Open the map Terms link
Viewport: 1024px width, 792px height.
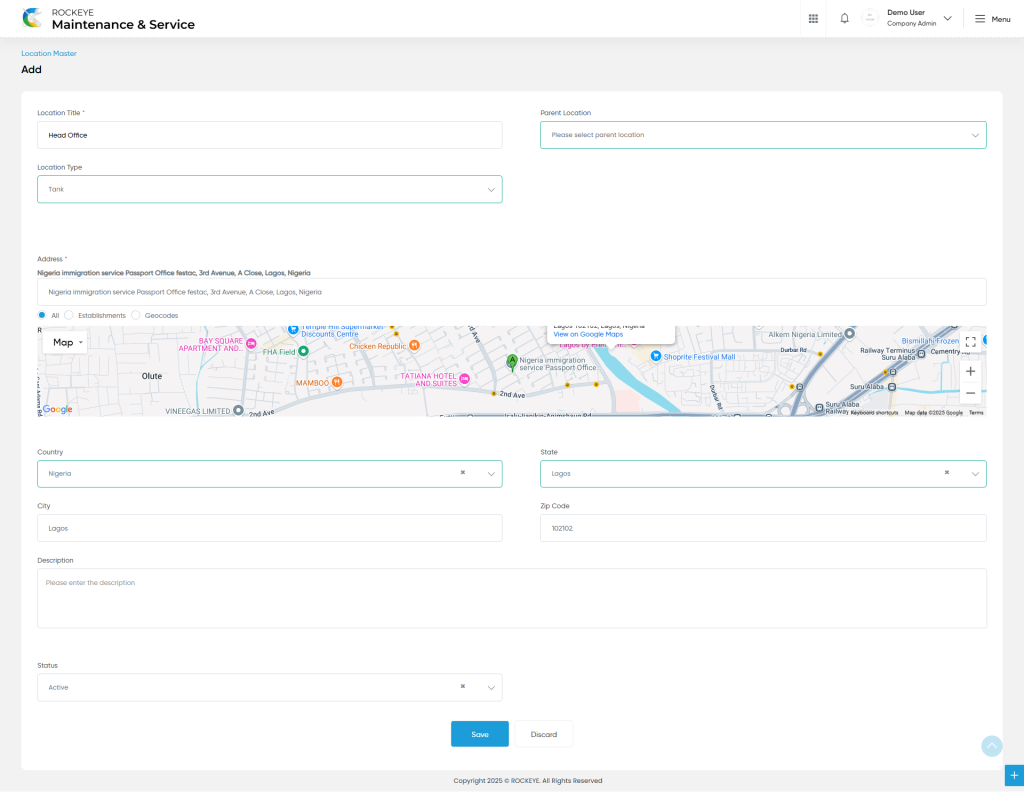click(x=976, y=413)
